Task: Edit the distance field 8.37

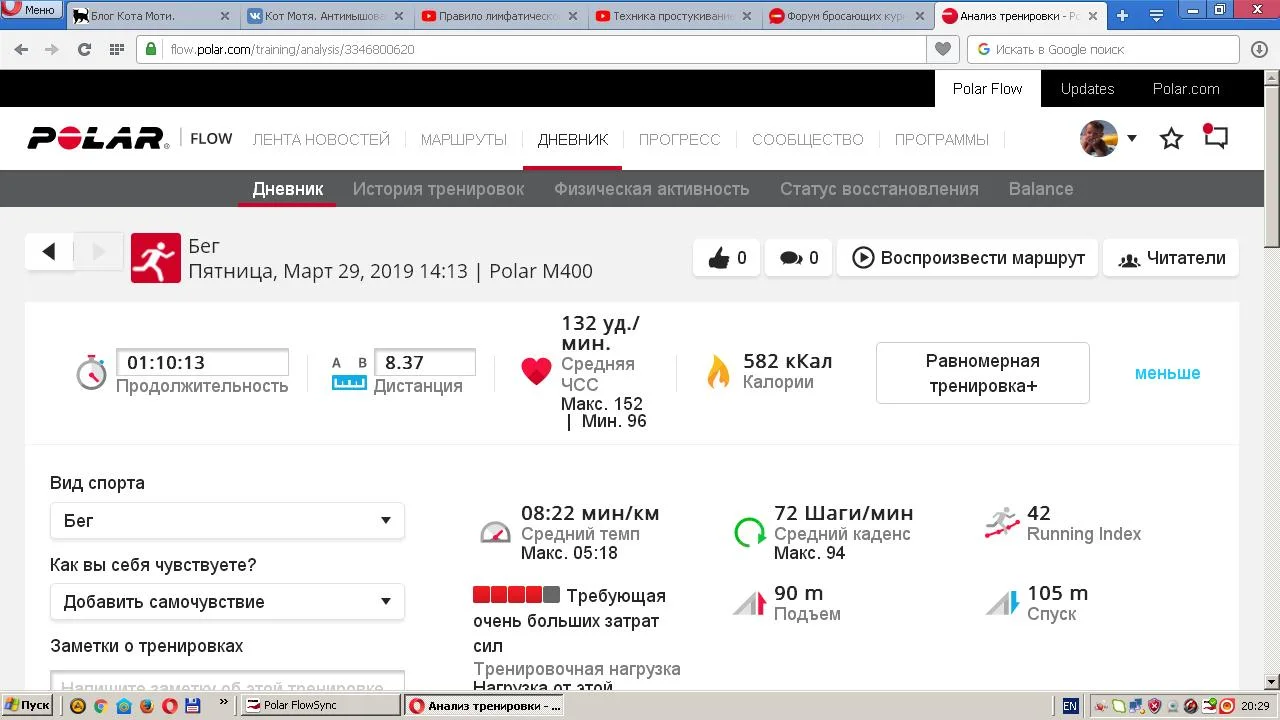Action: (425, 362)
